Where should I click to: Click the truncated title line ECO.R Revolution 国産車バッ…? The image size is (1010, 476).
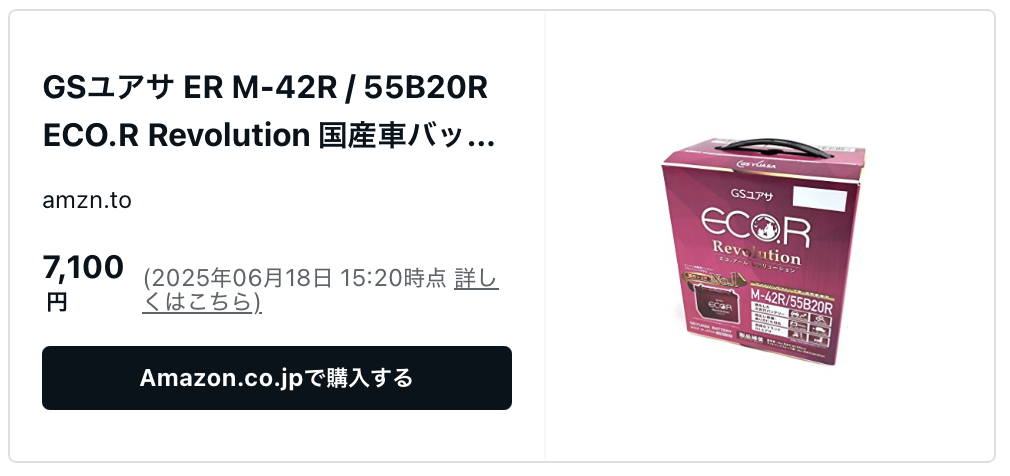[x=269, y=135]
